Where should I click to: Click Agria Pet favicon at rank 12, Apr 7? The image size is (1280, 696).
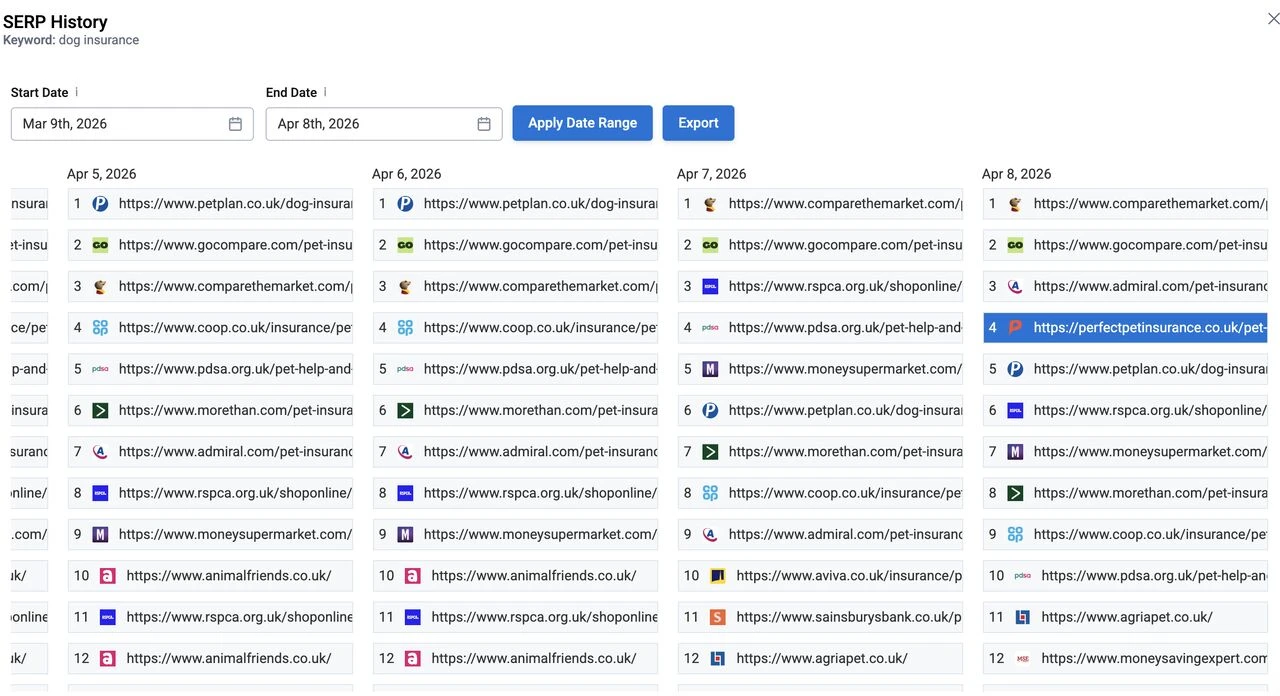click(717, 658)
